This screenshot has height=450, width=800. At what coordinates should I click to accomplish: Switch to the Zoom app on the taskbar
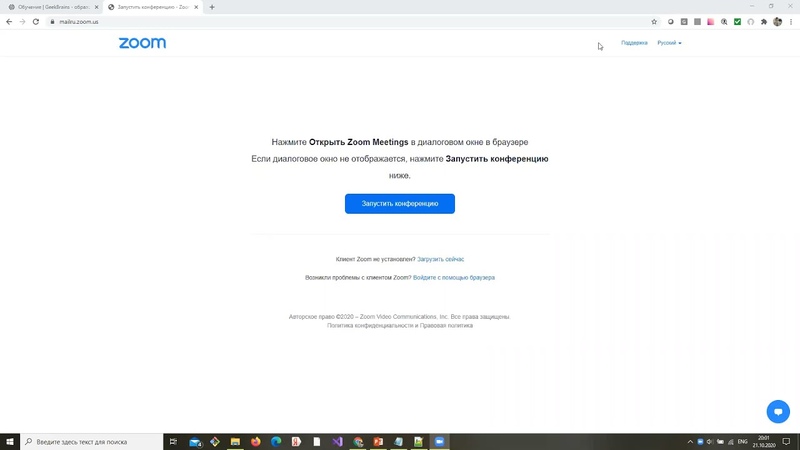pyautogui.click(x=439, y=441)
